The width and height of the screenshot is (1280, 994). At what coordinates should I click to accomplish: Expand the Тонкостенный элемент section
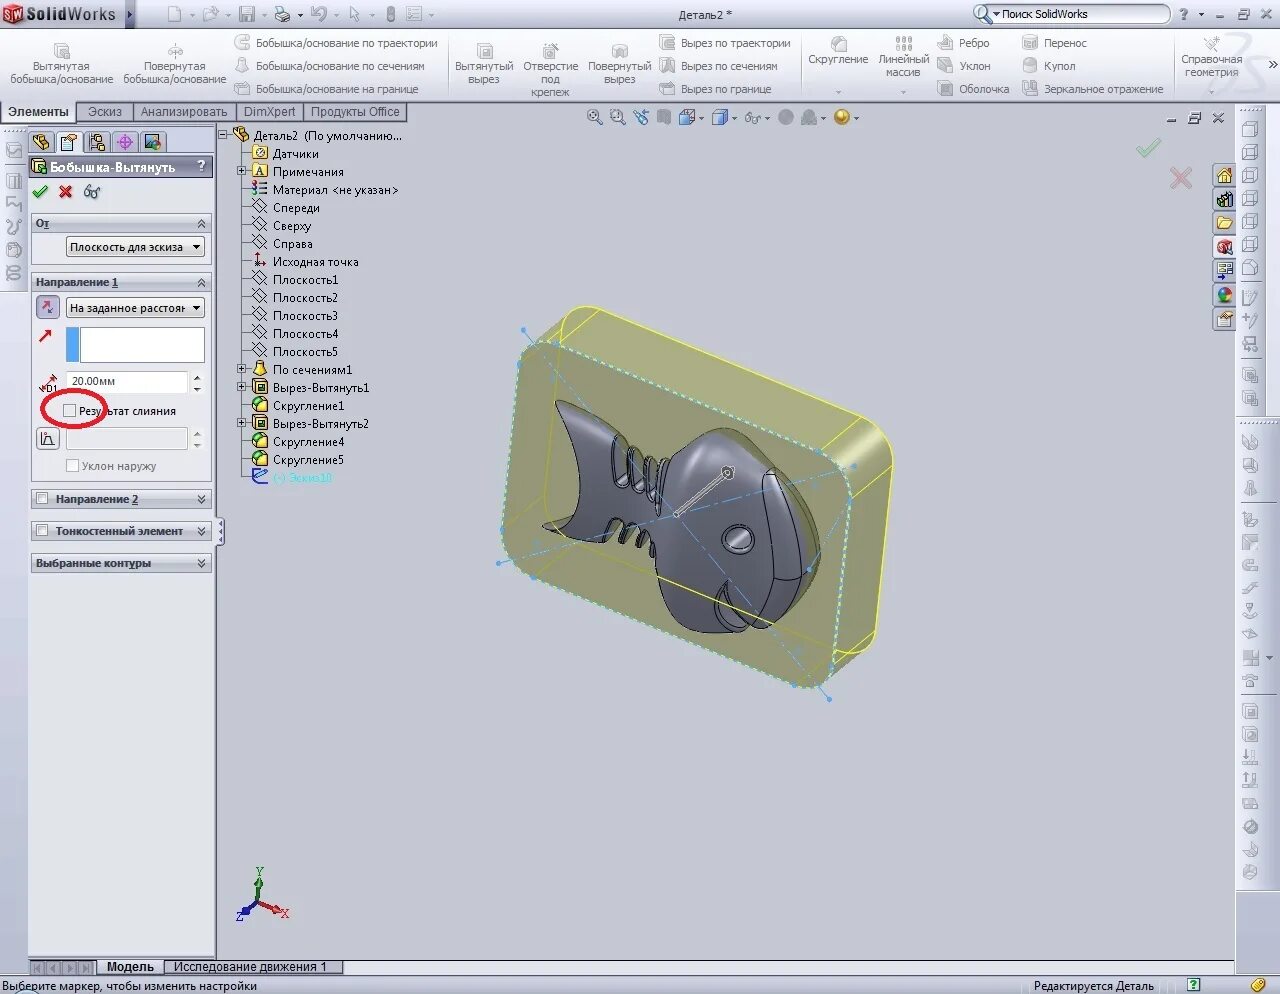pyautogui.click(x=201, y=531)
